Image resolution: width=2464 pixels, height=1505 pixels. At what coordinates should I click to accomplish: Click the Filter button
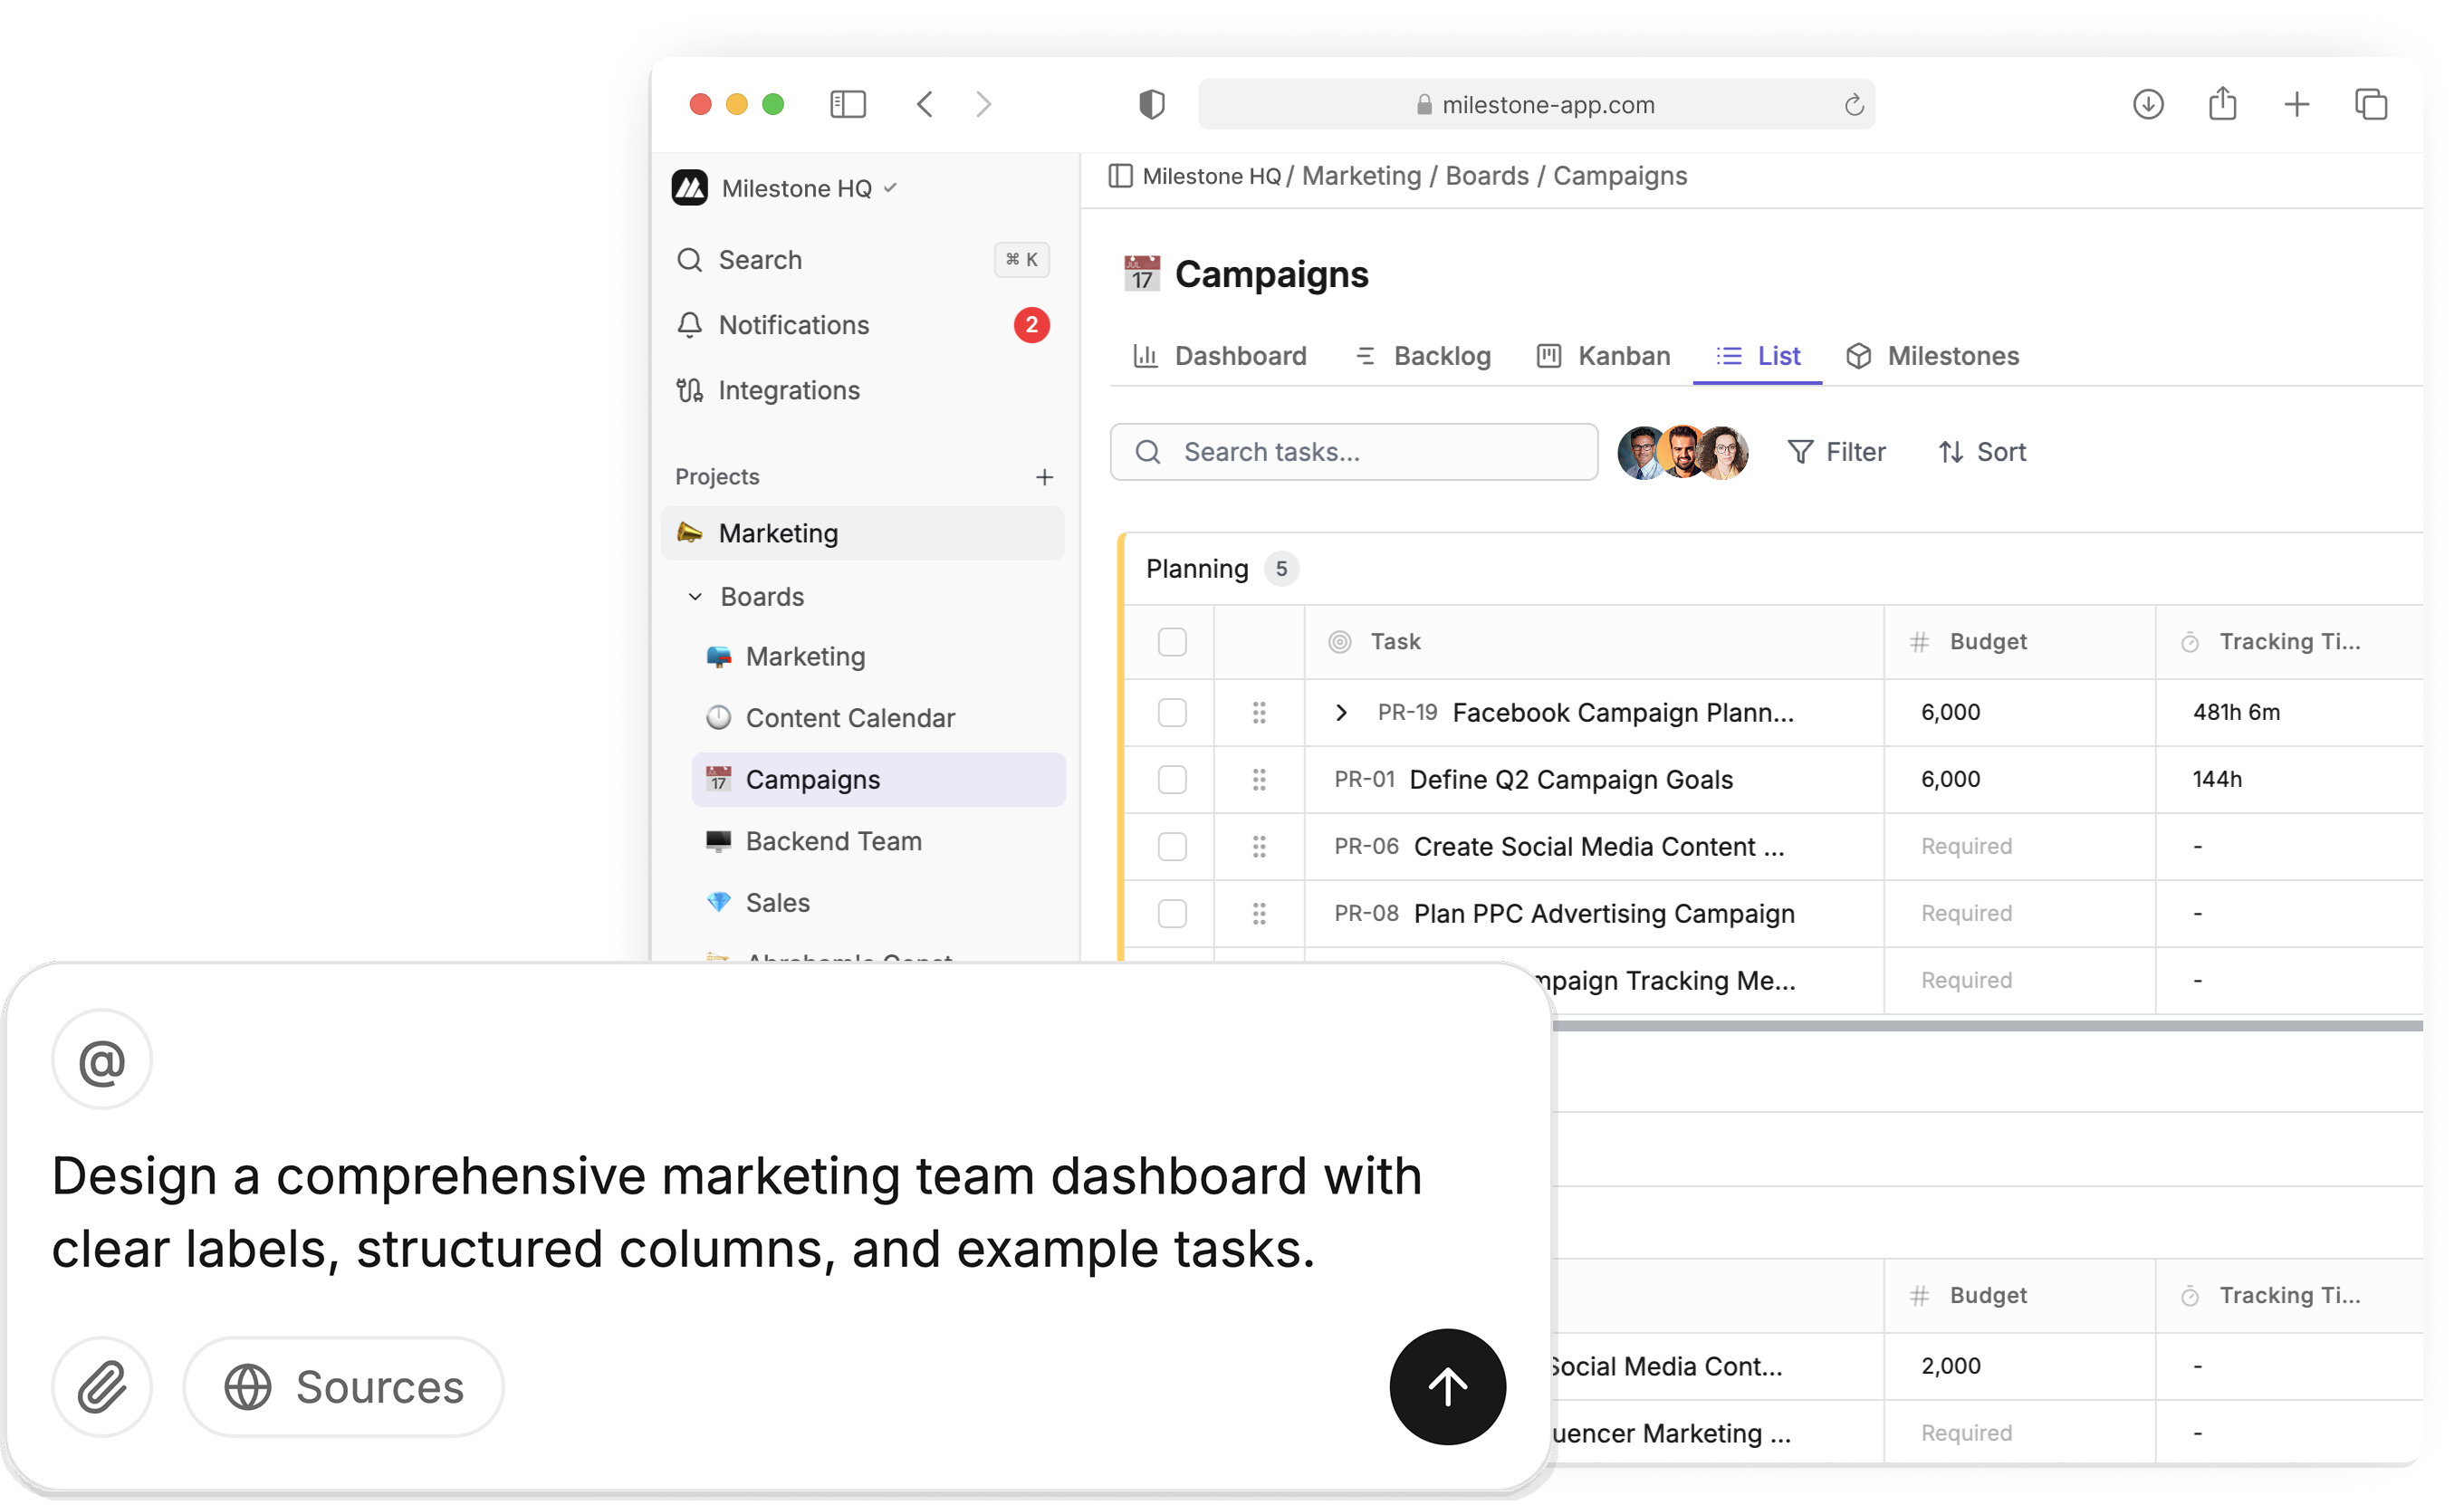click(x=1836, y=452)
